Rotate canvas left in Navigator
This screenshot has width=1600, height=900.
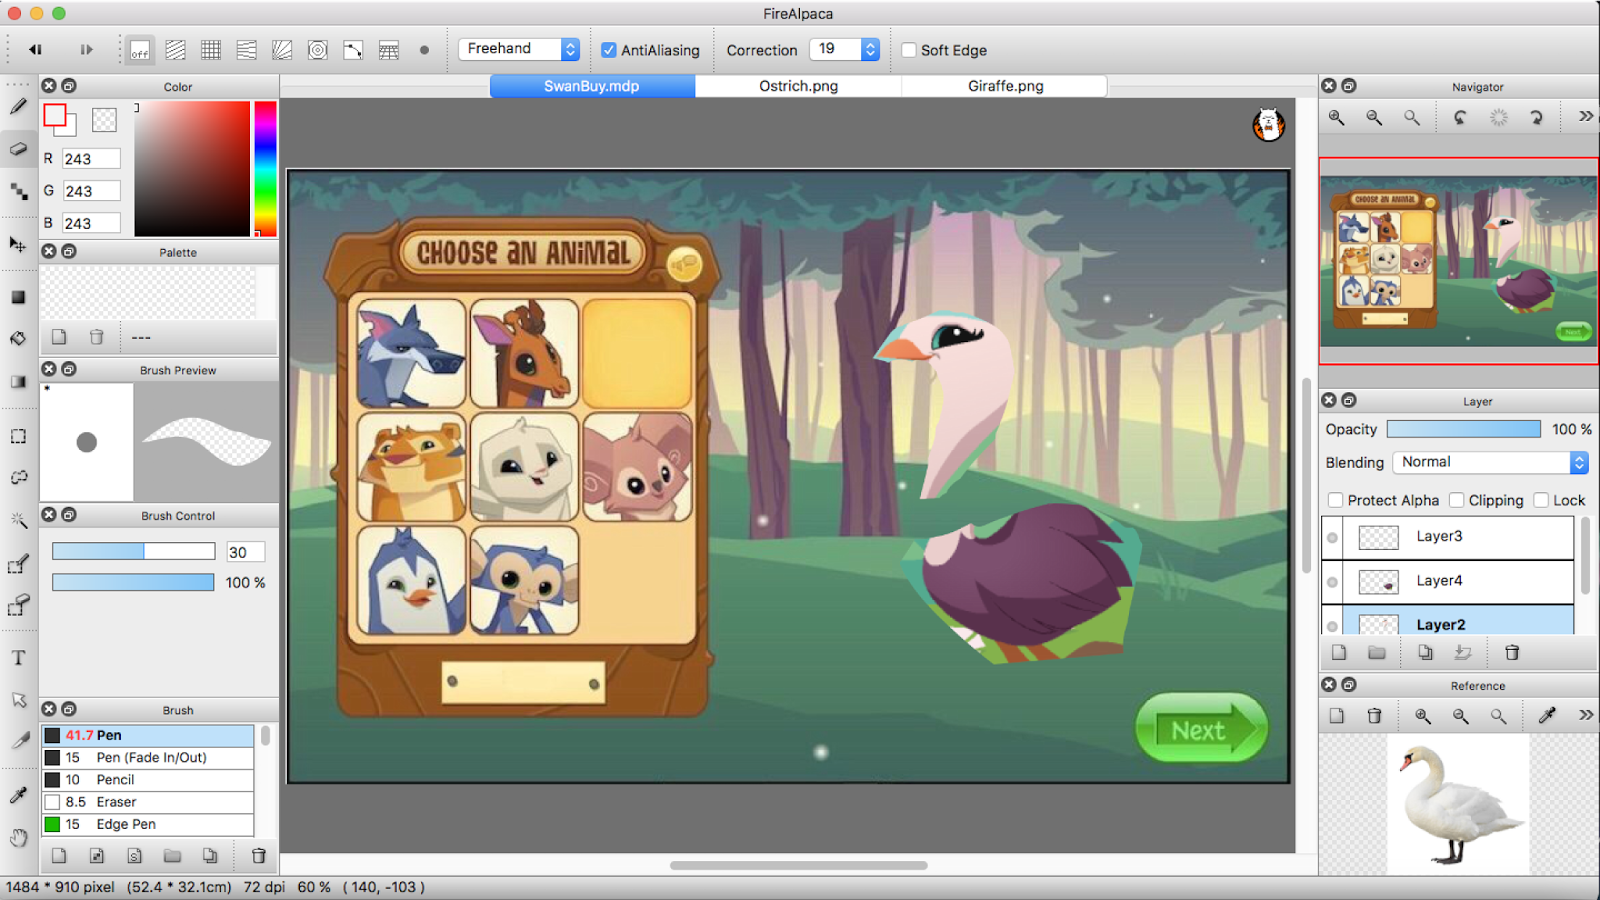tap(1460, 117)
